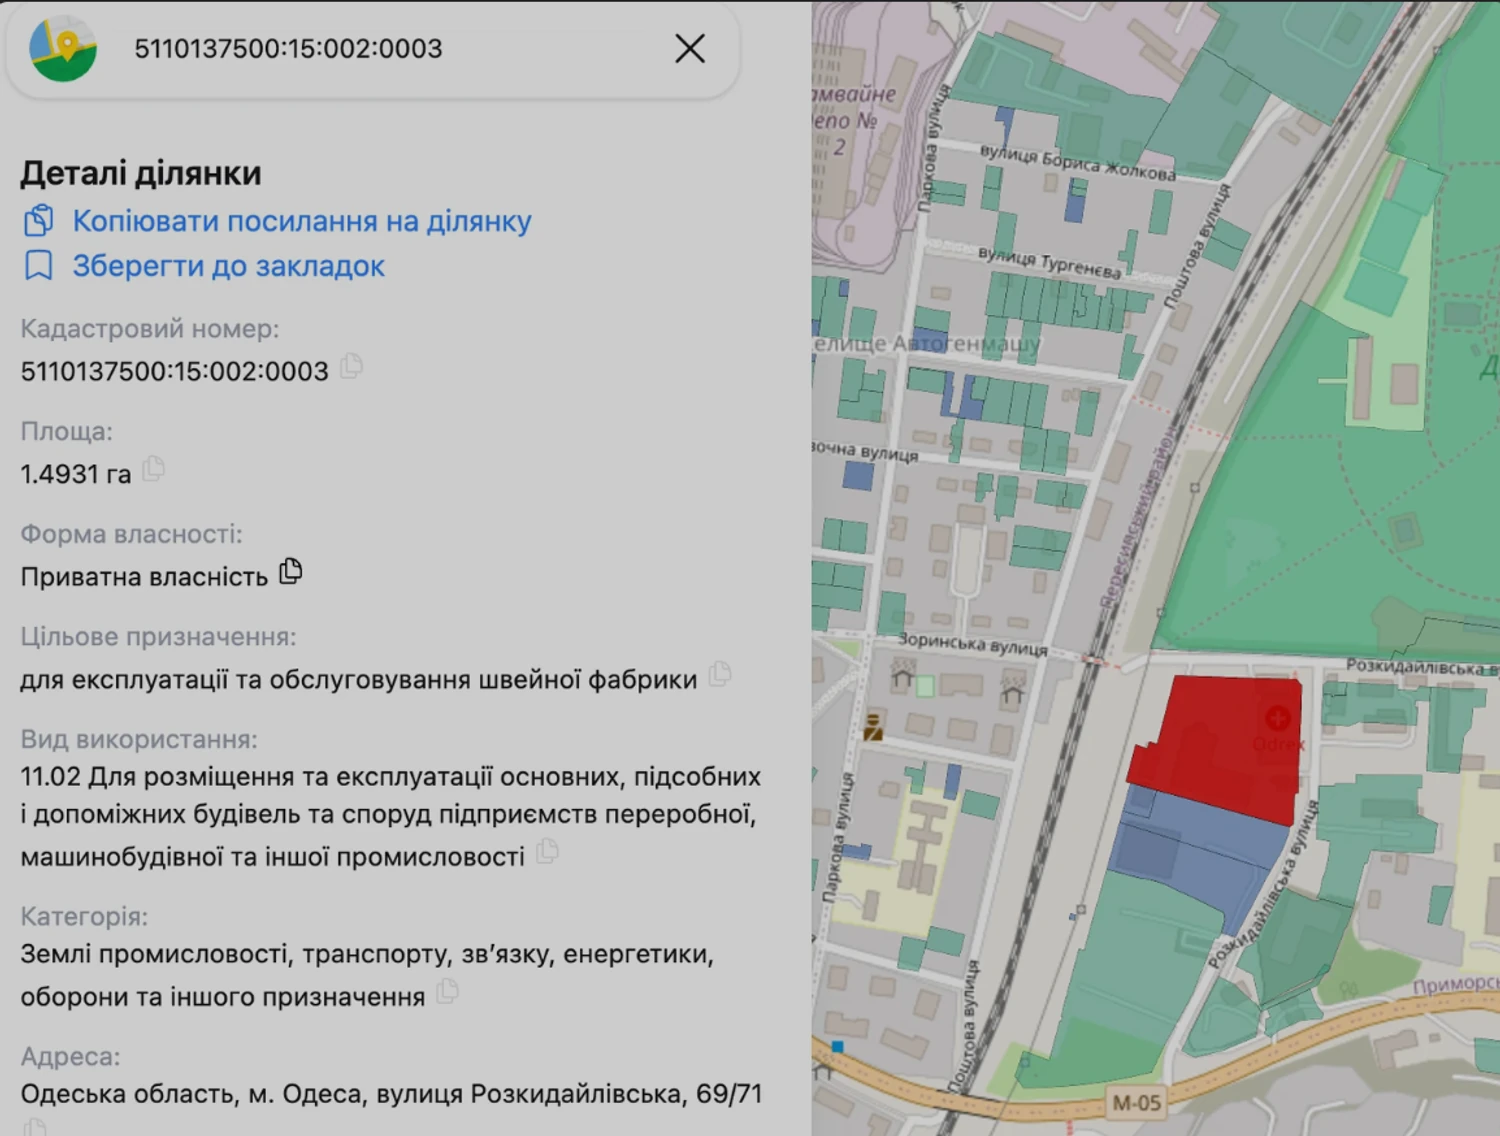Screen dimensions: 1500x1136
Task: Click the bookmark icon beside save text
Action: (x=38, y=266)
